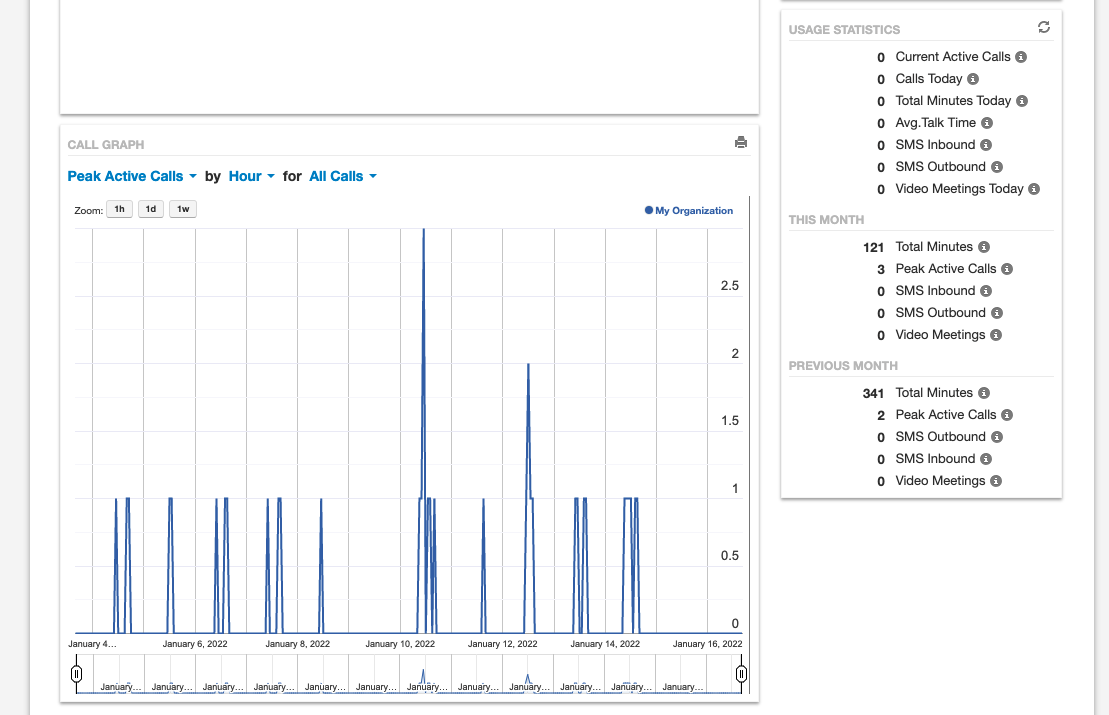
Task: Refresh the Usage Statistics panel
Action: 1044,27
